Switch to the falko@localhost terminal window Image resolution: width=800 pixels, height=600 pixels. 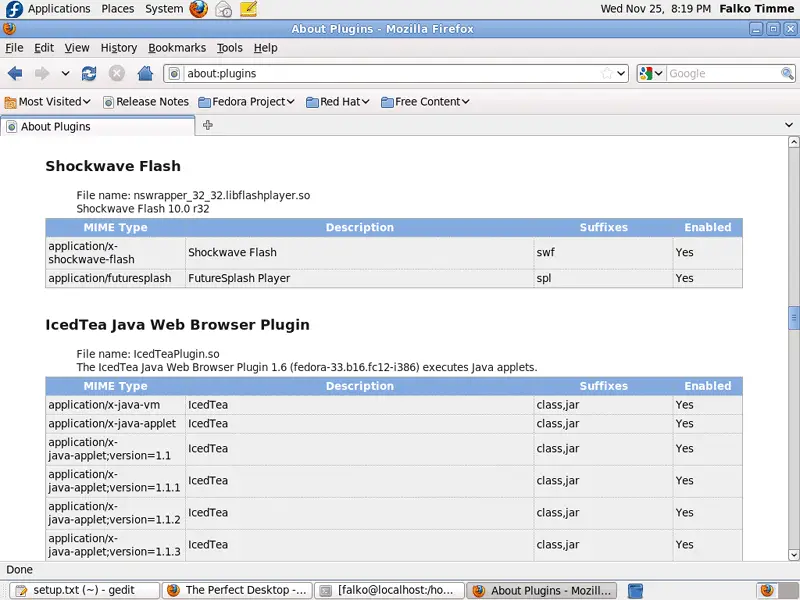(x=389, y=590)
